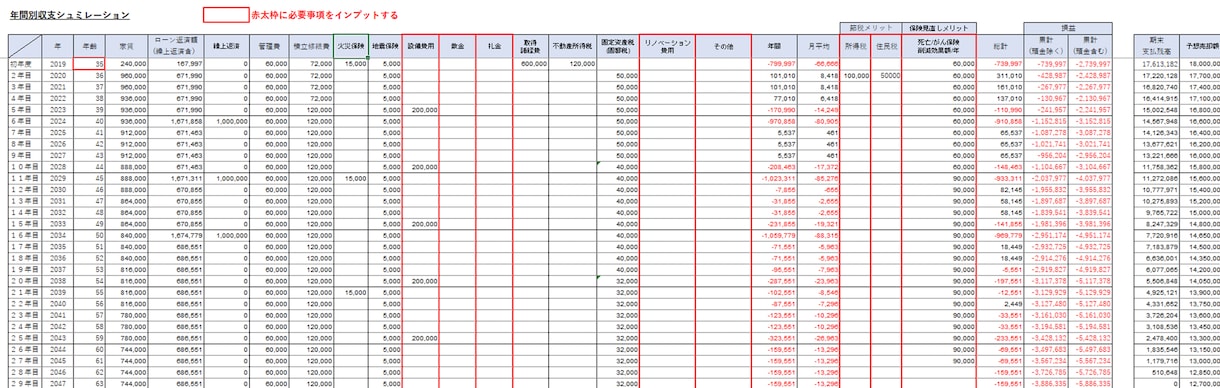
Task: Click the empty 礼金 cell in 初年度 row
Action: point(494,63)
